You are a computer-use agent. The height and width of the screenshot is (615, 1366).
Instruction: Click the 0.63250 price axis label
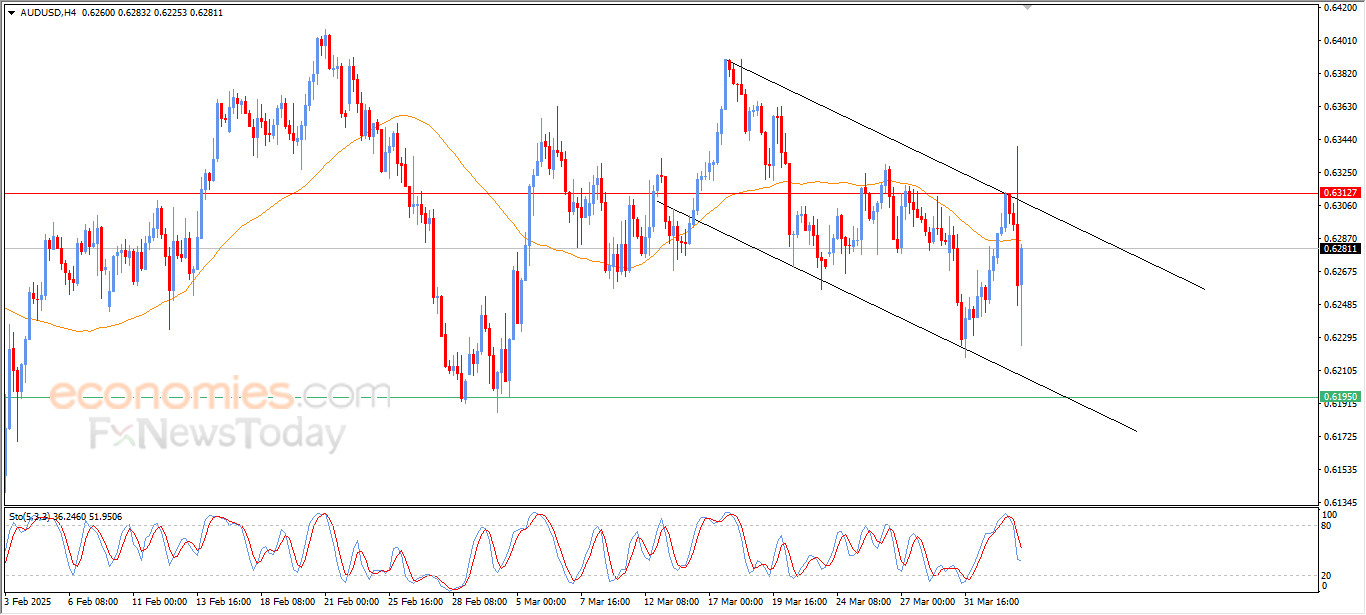click(x=1340, y=172)
